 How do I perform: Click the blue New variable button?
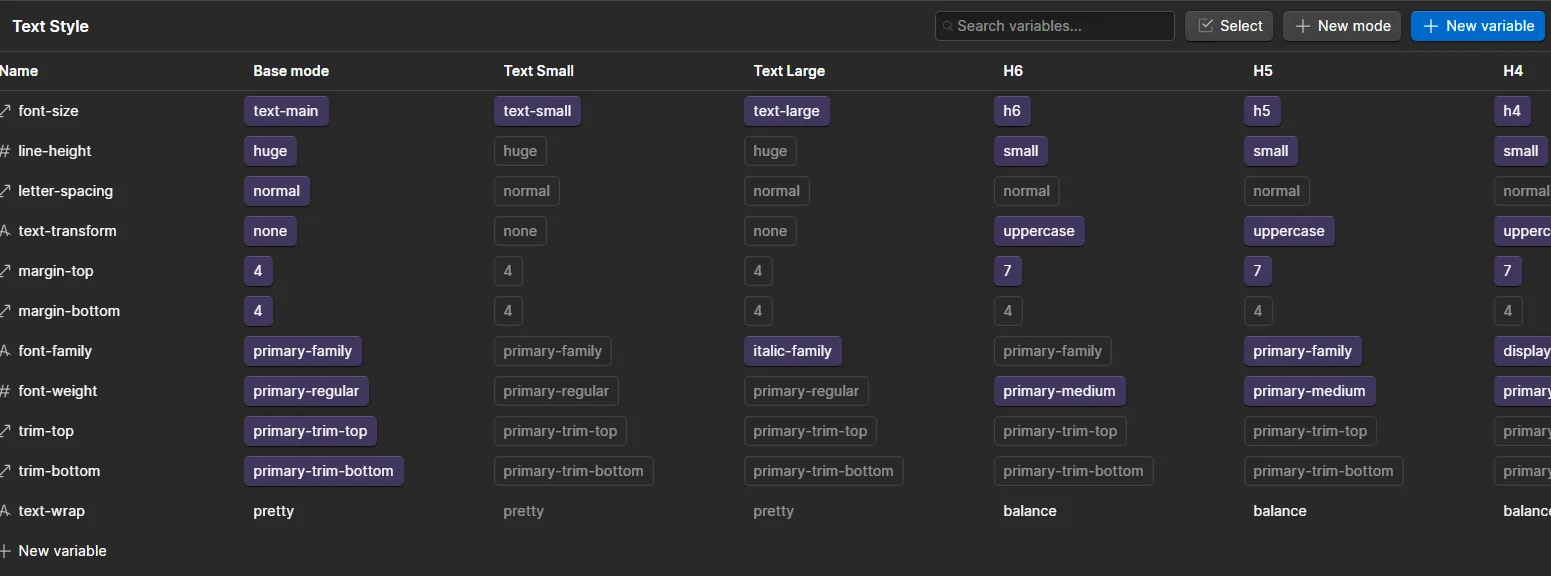pyautogui.click(x=1478, y=26)
